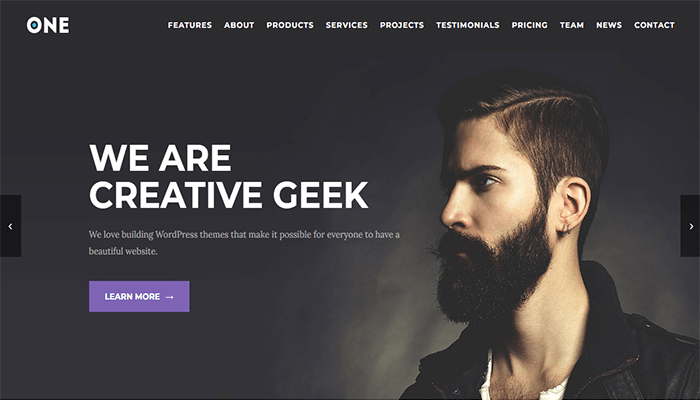Viewport: 700px width, 400px height.
Task: Select Testimonials in the navigation bar
Action: click(x=467, y=25)
